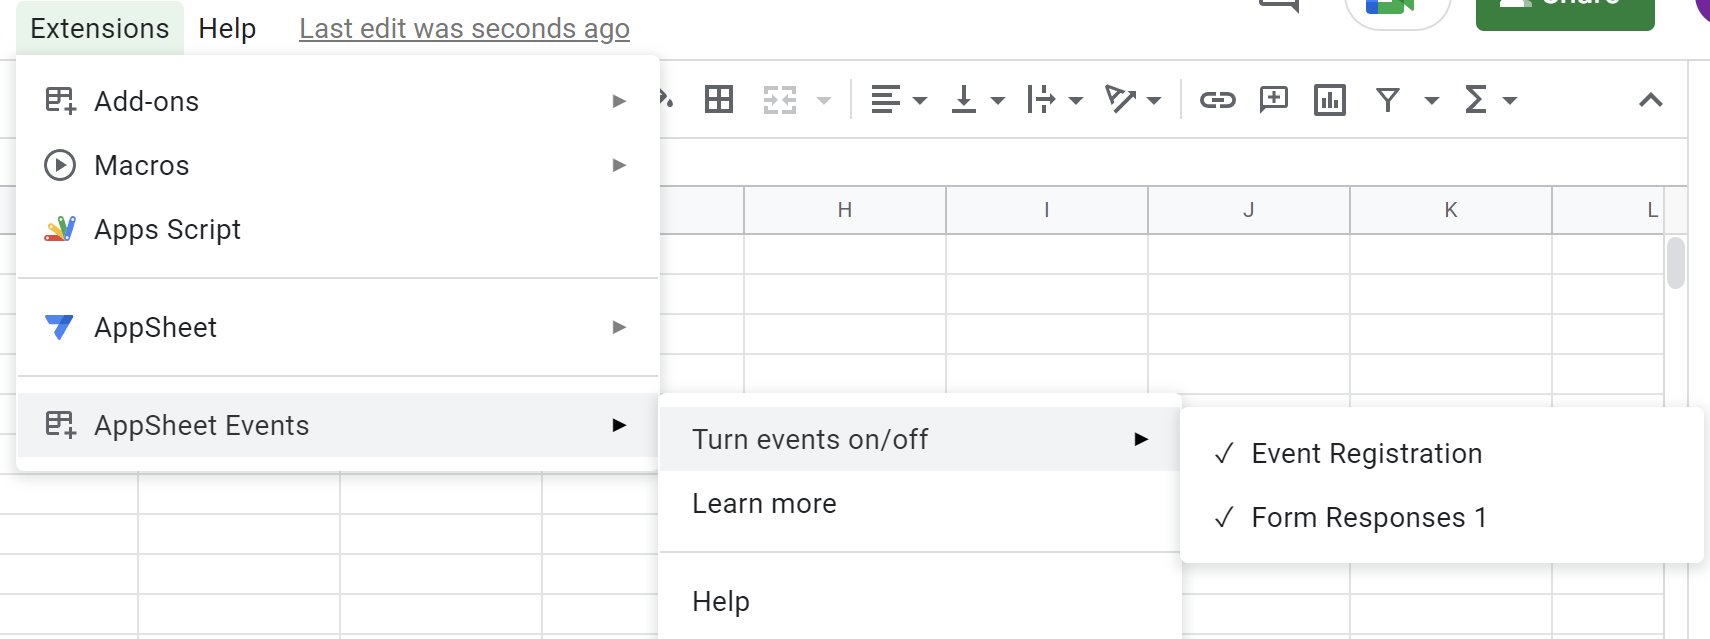Click the AppSheet icon in Extensions menu

[x=59, y=327]
